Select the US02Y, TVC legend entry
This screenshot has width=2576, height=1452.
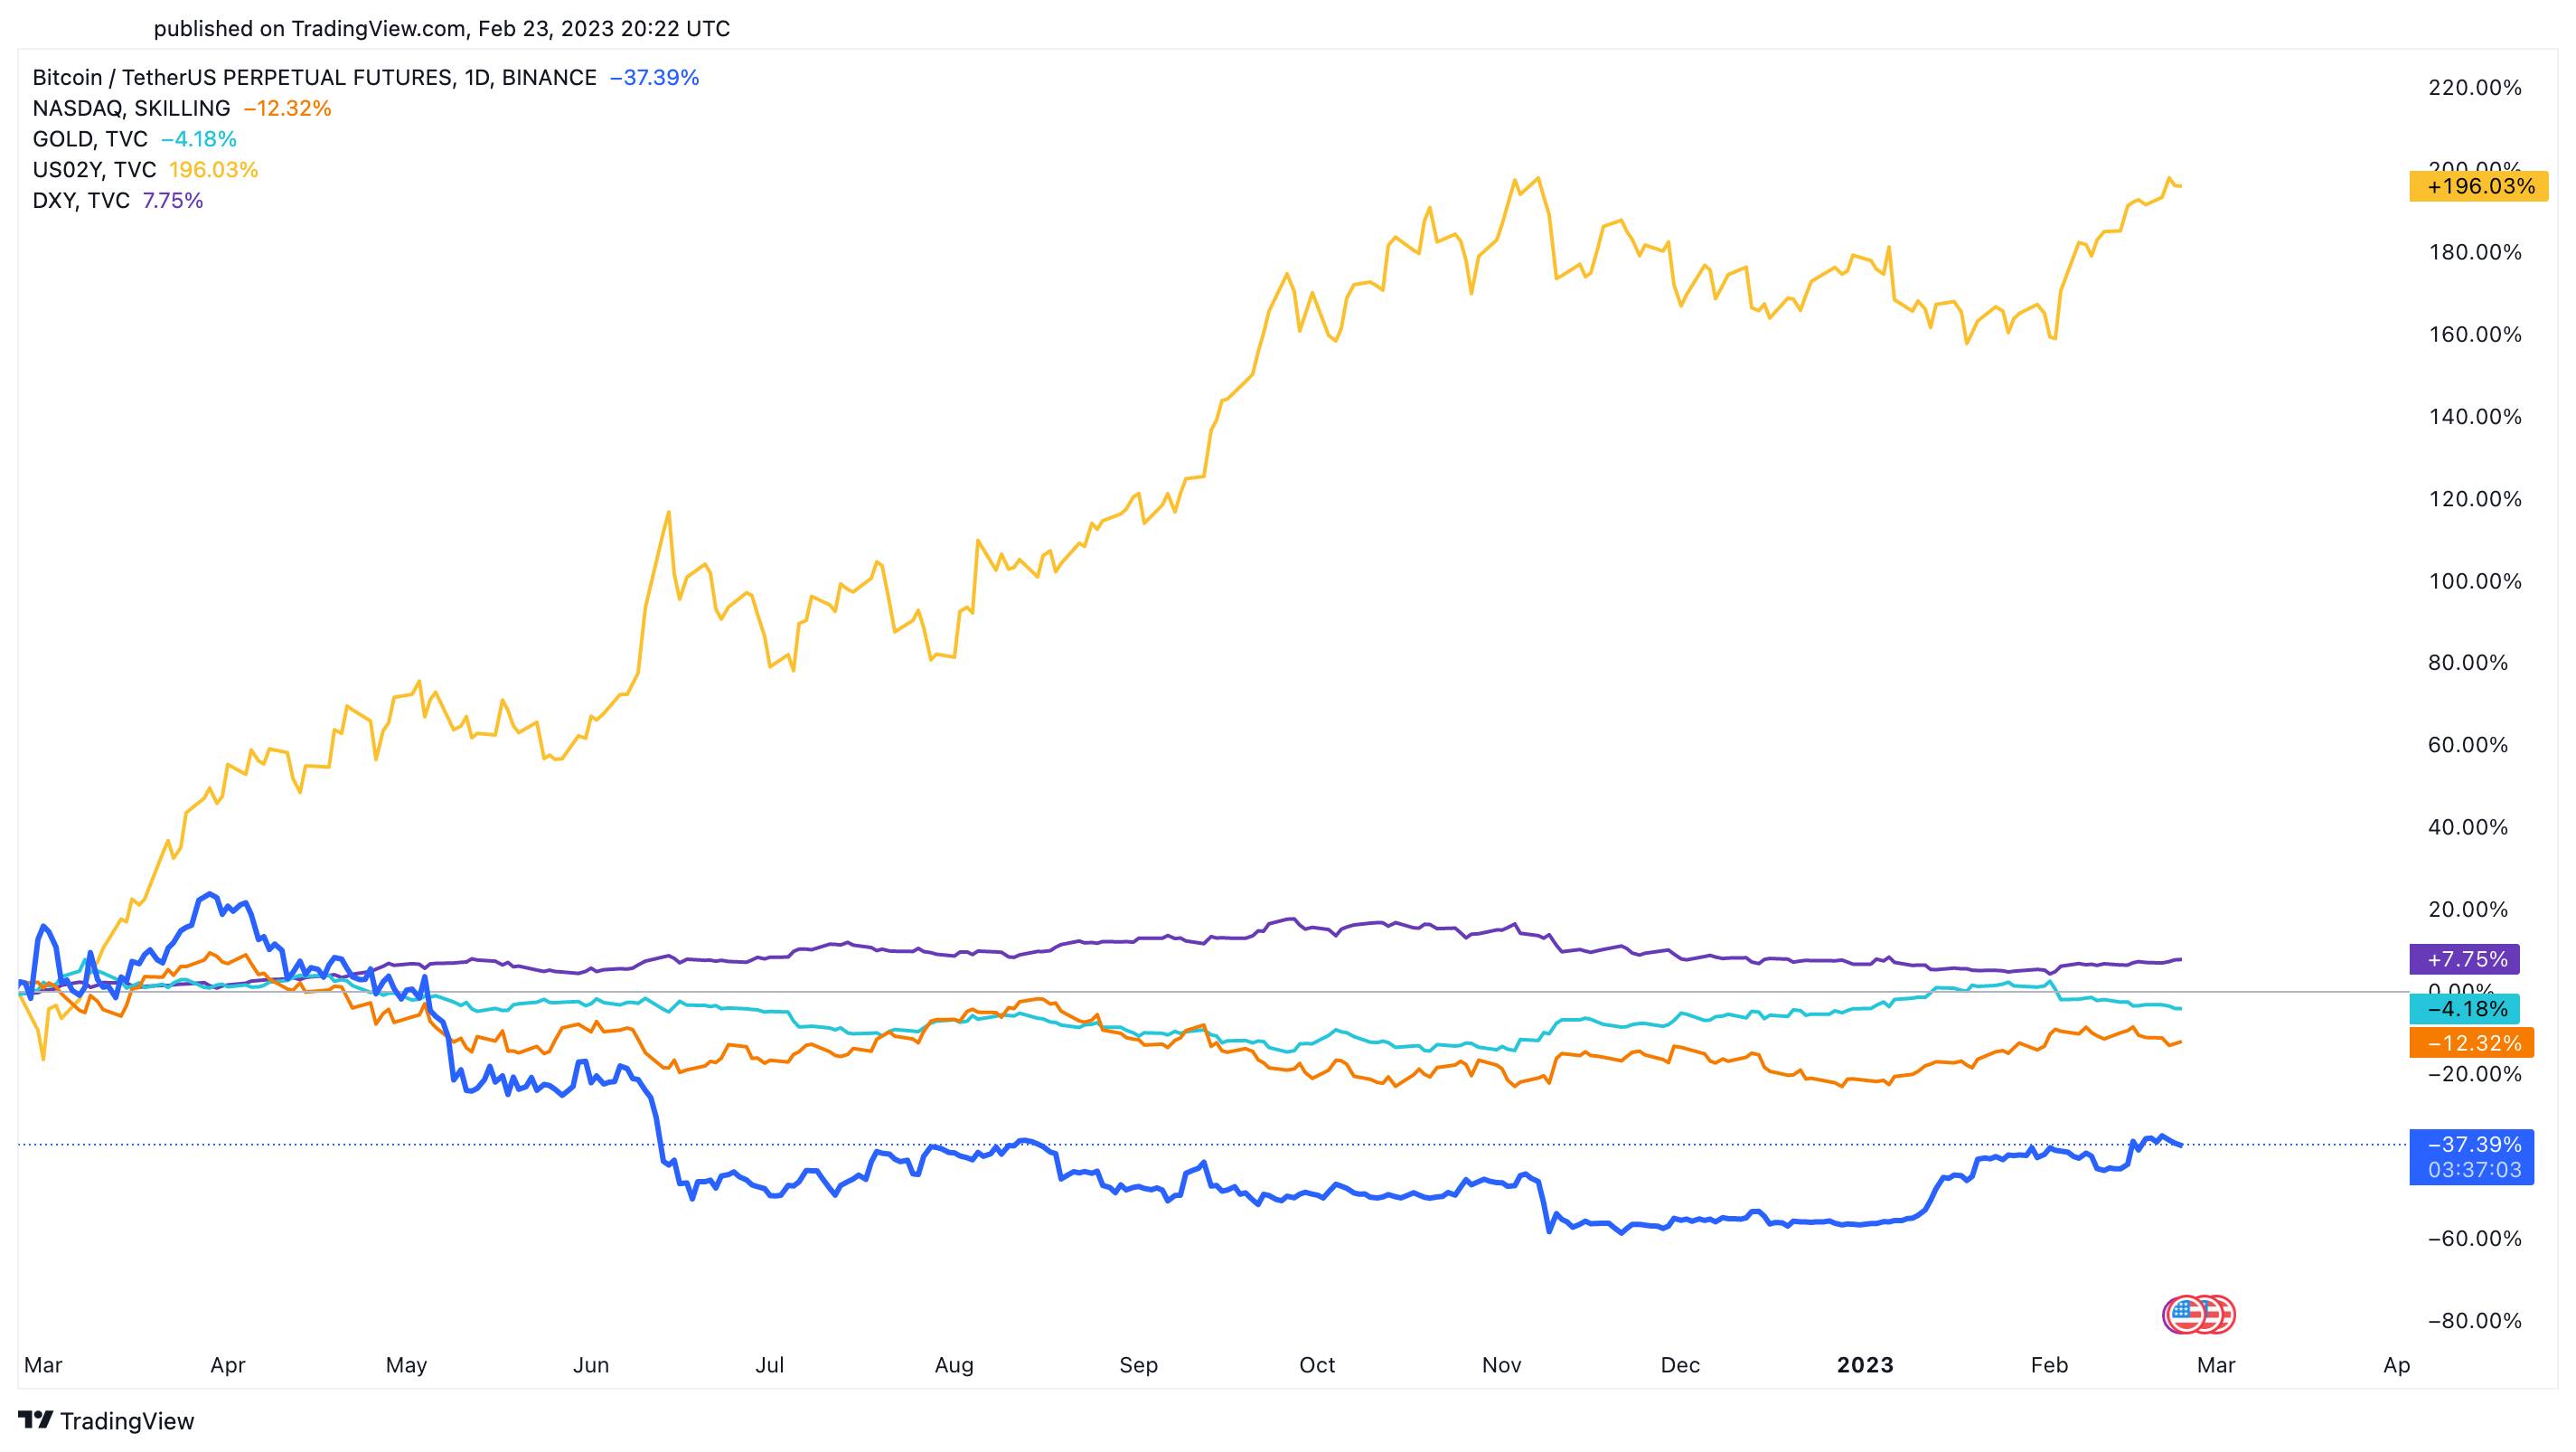click(x=94, y=170)
